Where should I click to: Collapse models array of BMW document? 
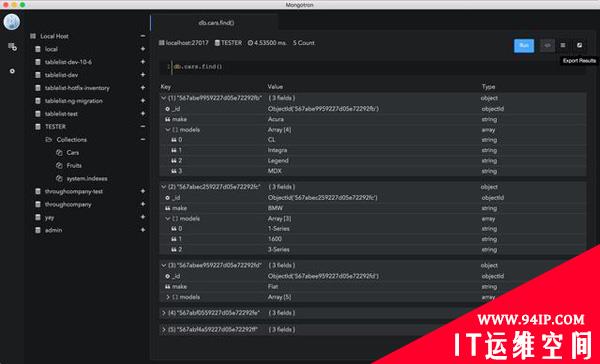[168, 219]
